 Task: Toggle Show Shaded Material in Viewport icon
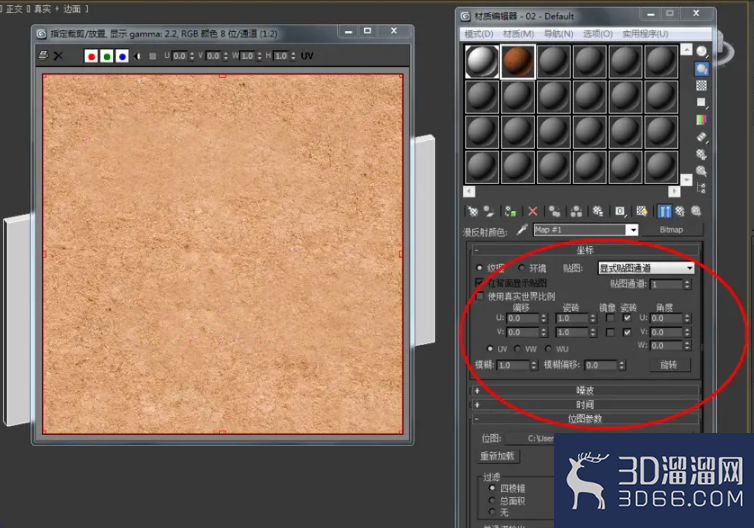click(641, 211)
